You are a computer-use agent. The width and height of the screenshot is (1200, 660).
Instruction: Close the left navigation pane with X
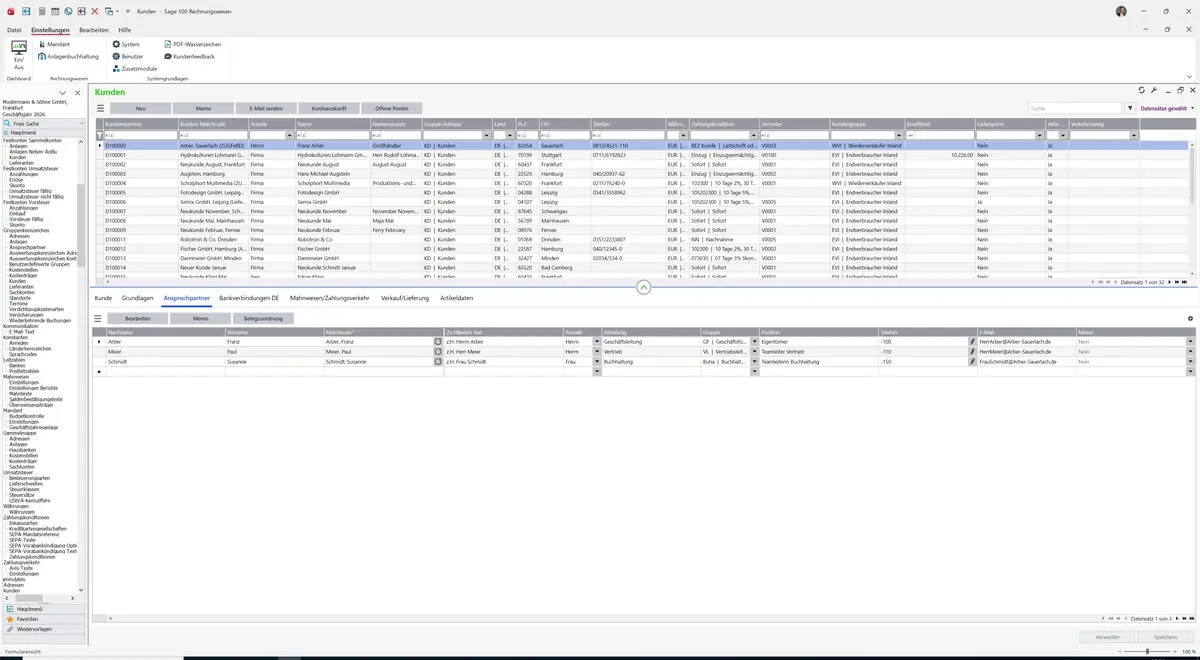pyautogui.click(x=78, y=92)
